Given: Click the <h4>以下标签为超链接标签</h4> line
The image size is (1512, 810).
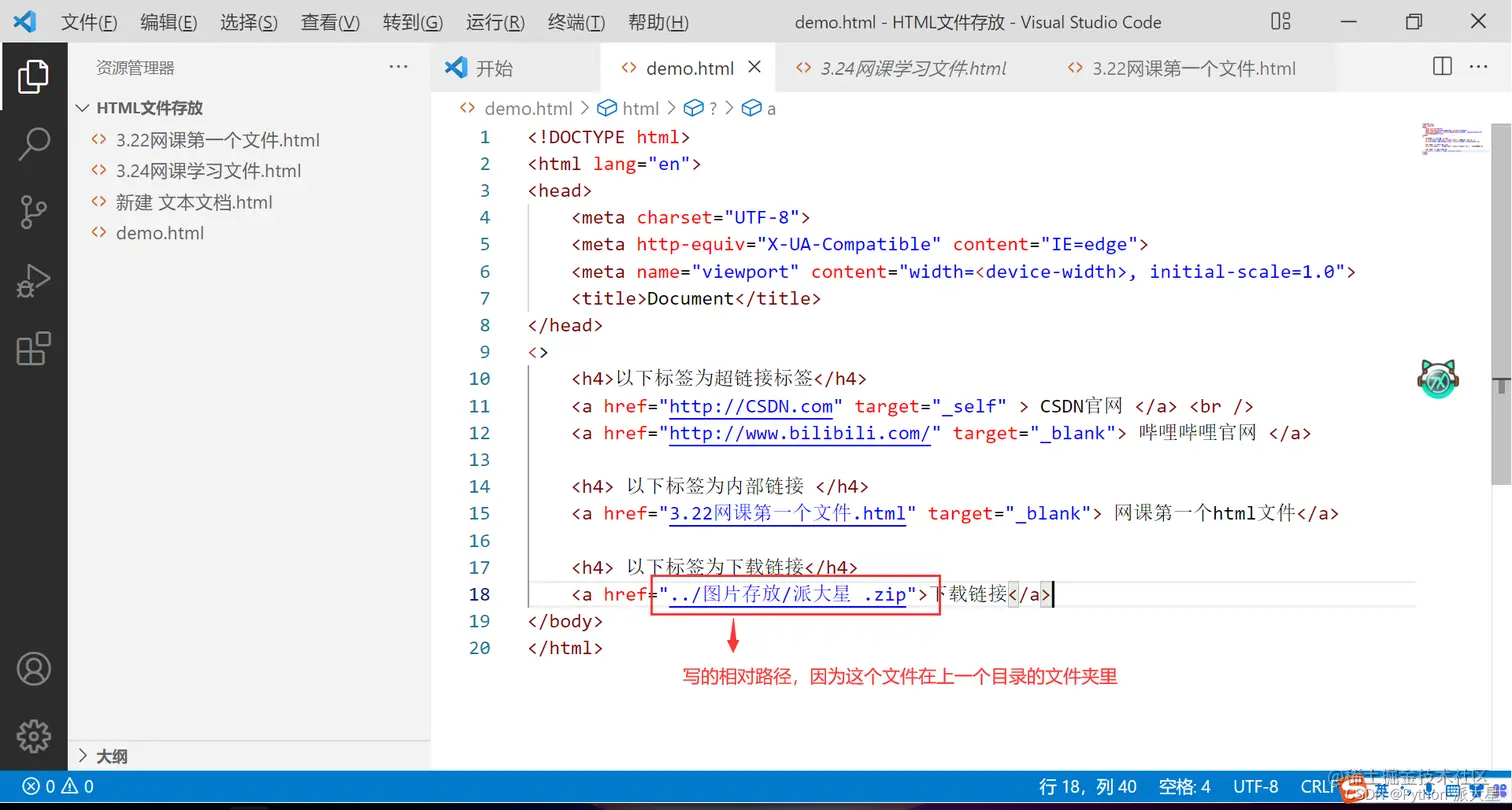Looking at the screenshot, I should pyautogui.click(x=719, y=379).
